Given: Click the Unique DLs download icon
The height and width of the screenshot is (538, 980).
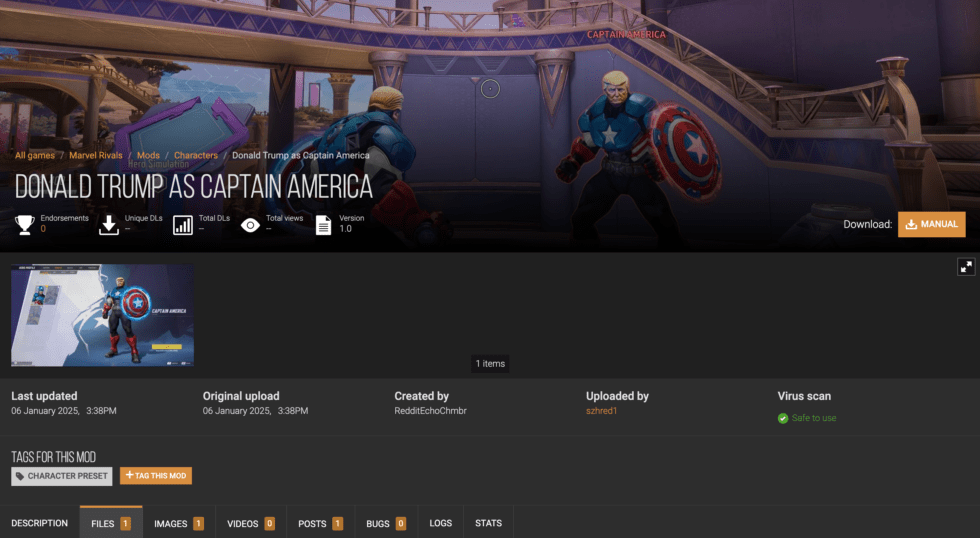Looking at the screenshot, I should coord(109,224).
